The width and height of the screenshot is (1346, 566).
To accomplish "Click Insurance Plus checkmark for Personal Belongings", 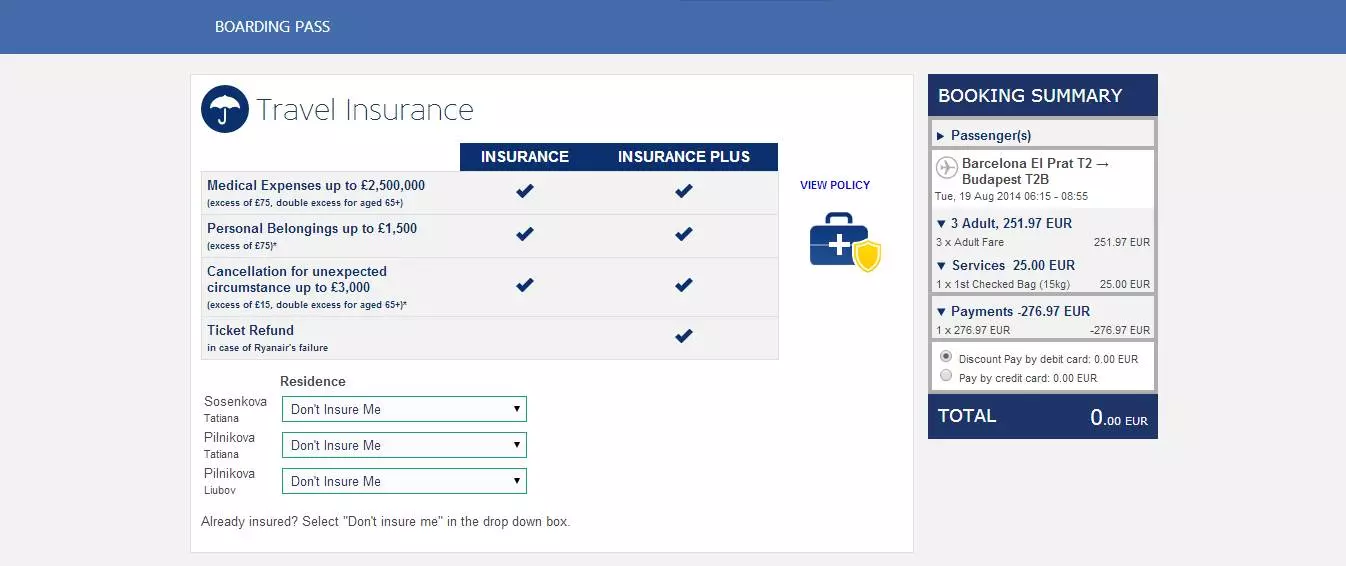I will (x=683, y=235).
